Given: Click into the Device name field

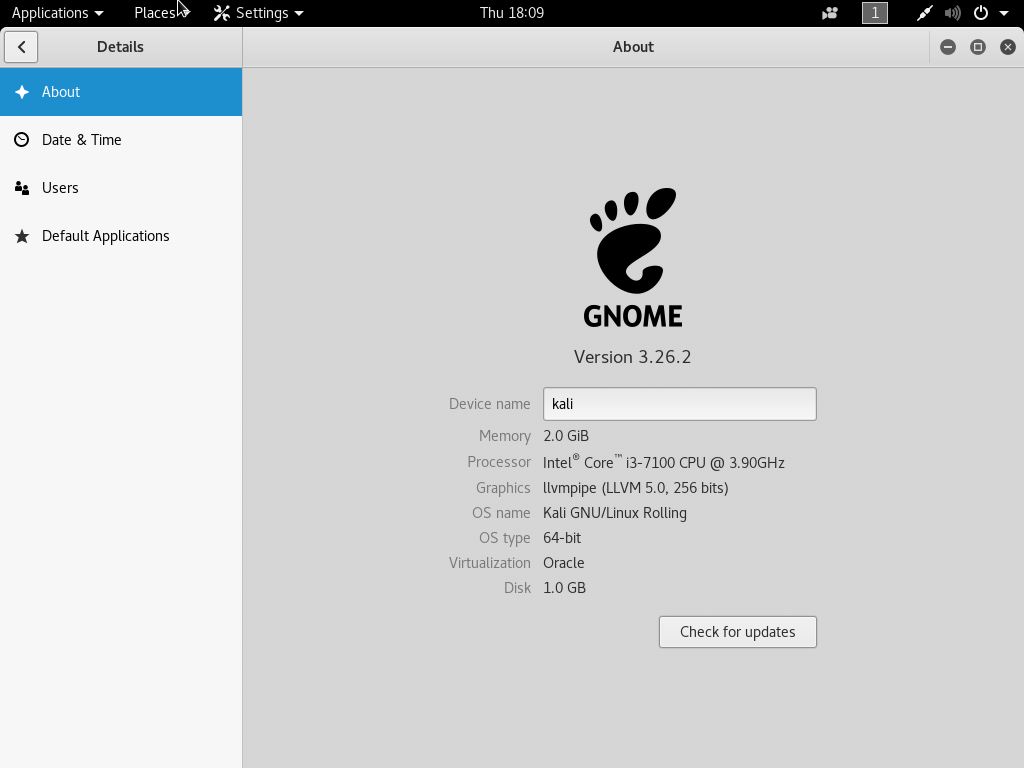Looking at the screenshot, I should (x=679, y=404).
